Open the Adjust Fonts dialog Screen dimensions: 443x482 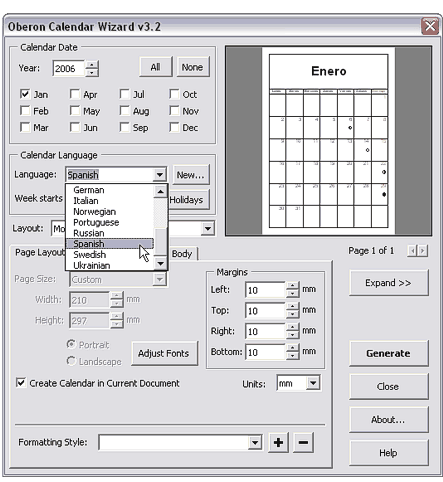[x=164, y=353]
